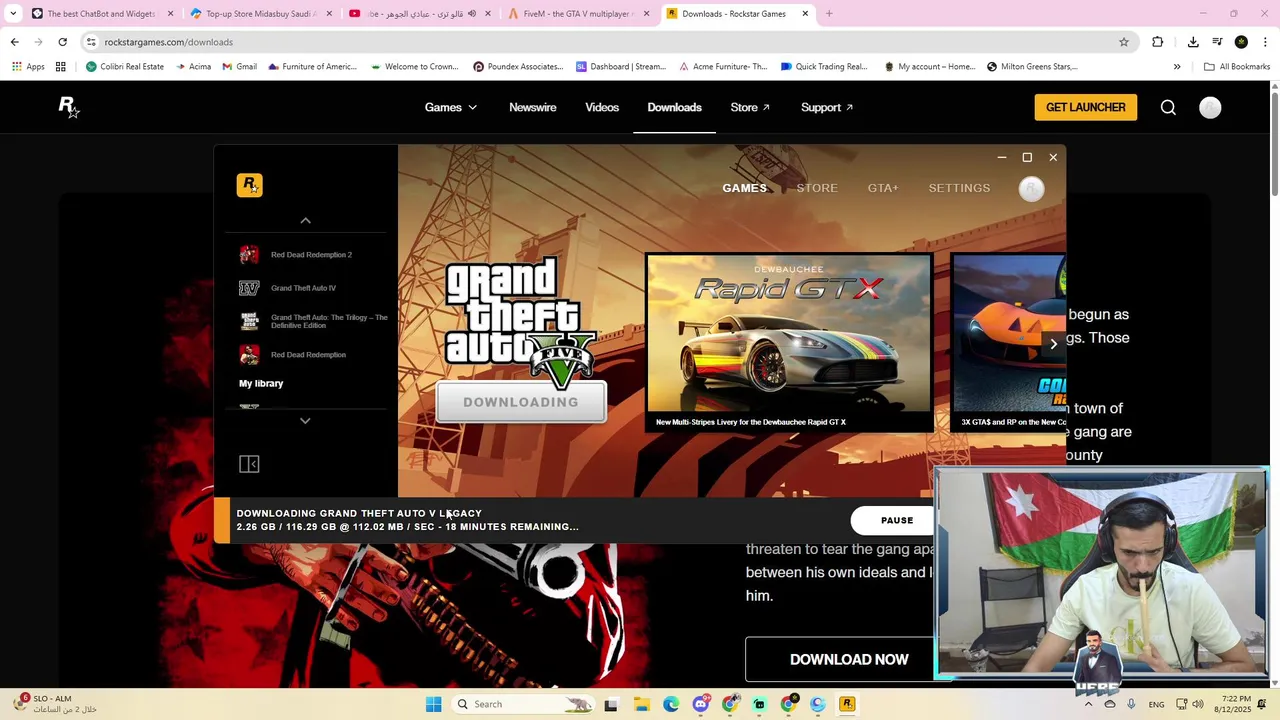The height and width of the screenshot is (720, 1280).
Task: Switch to The best ChatBot and Widgets tab
Action: (x=101, y=14)
